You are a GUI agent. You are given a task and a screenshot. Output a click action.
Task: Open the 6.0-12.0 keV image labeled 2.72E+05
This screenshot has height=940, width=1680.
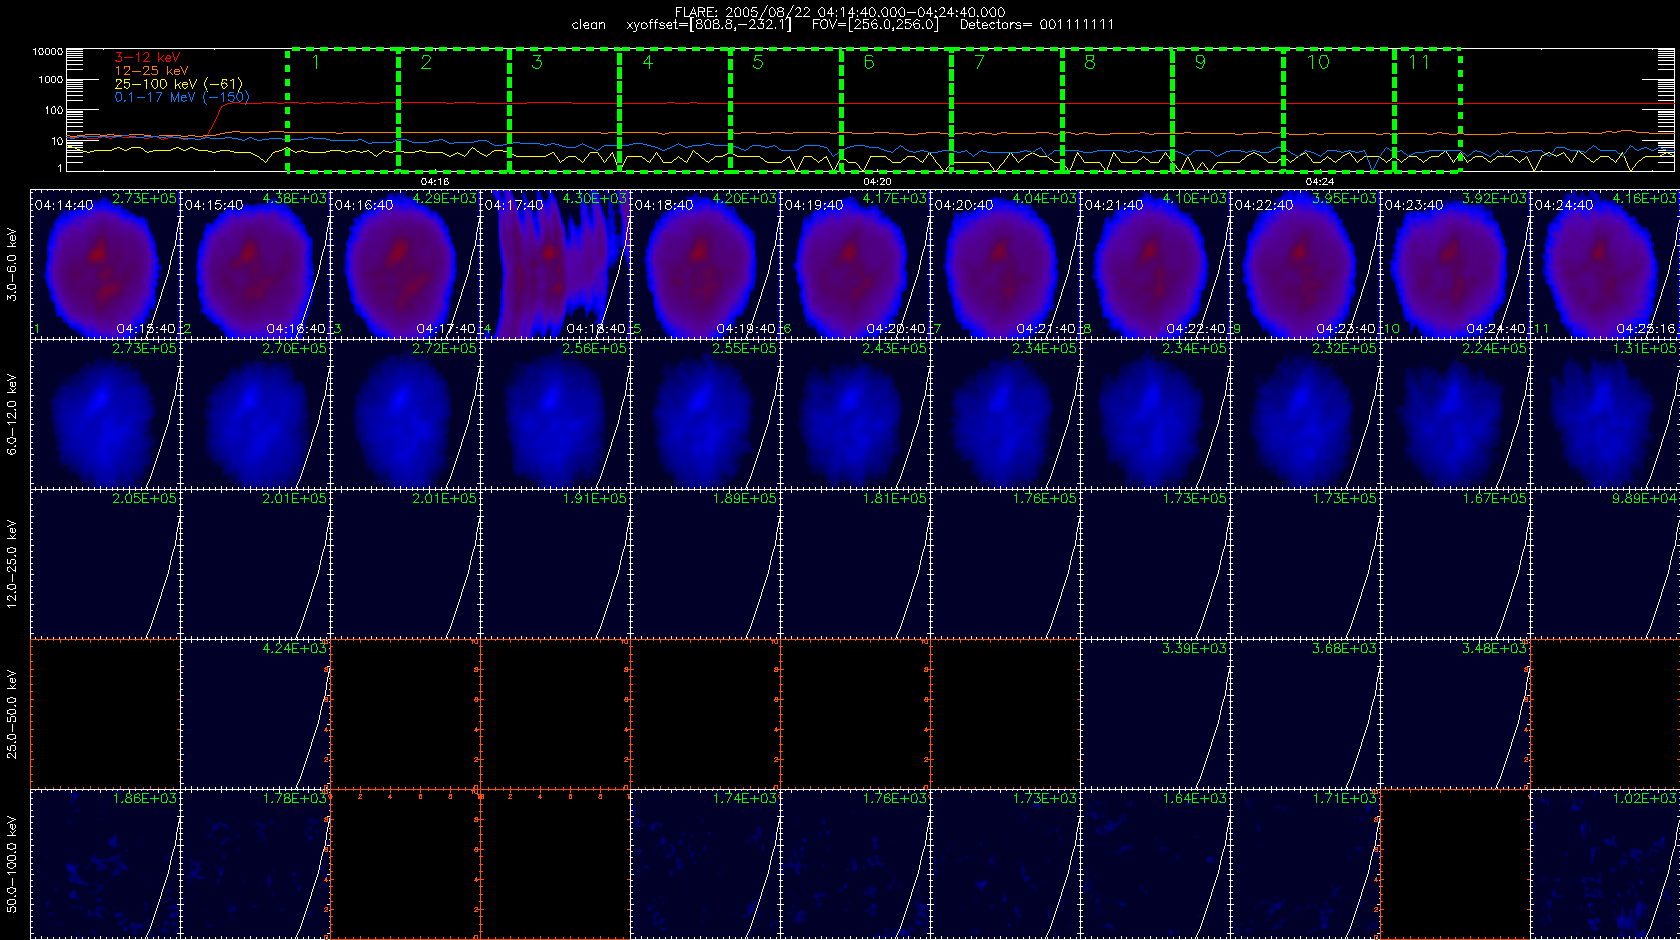pos(405,414)
